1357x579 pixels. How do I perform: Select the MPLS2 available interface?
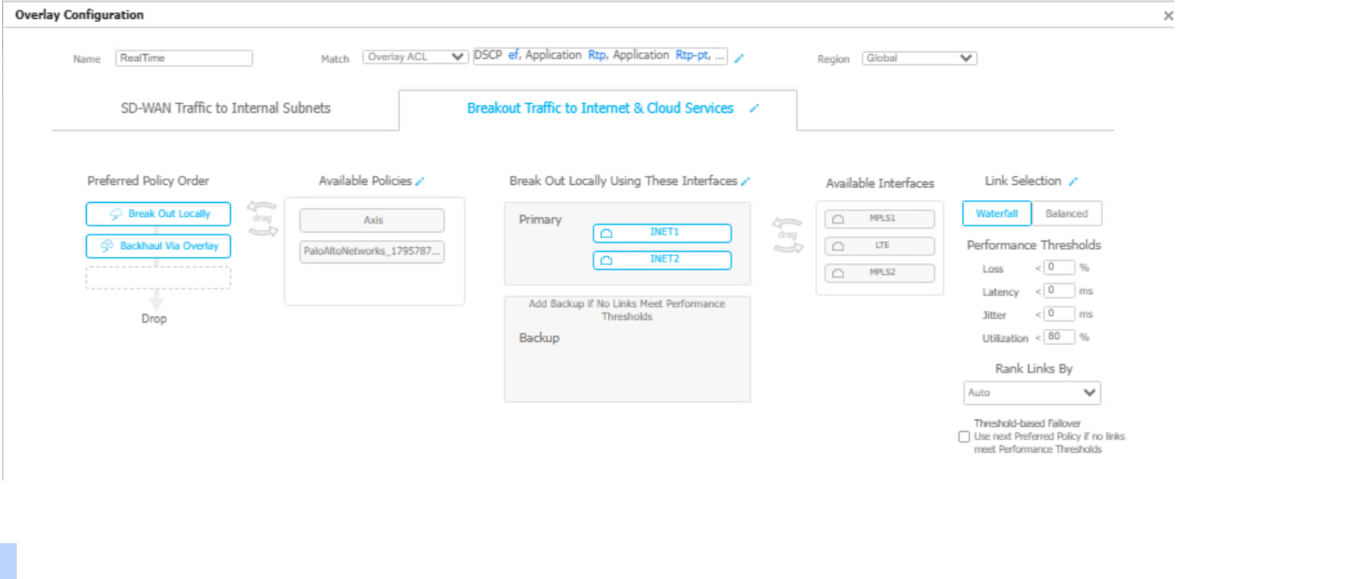coord(880,273)
